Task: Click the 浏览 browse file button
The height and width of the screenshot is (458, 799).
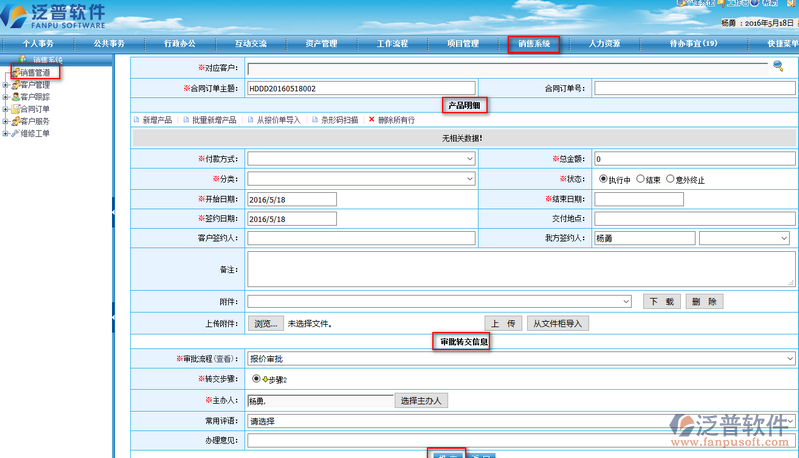Action: click(x=264, y=323)
